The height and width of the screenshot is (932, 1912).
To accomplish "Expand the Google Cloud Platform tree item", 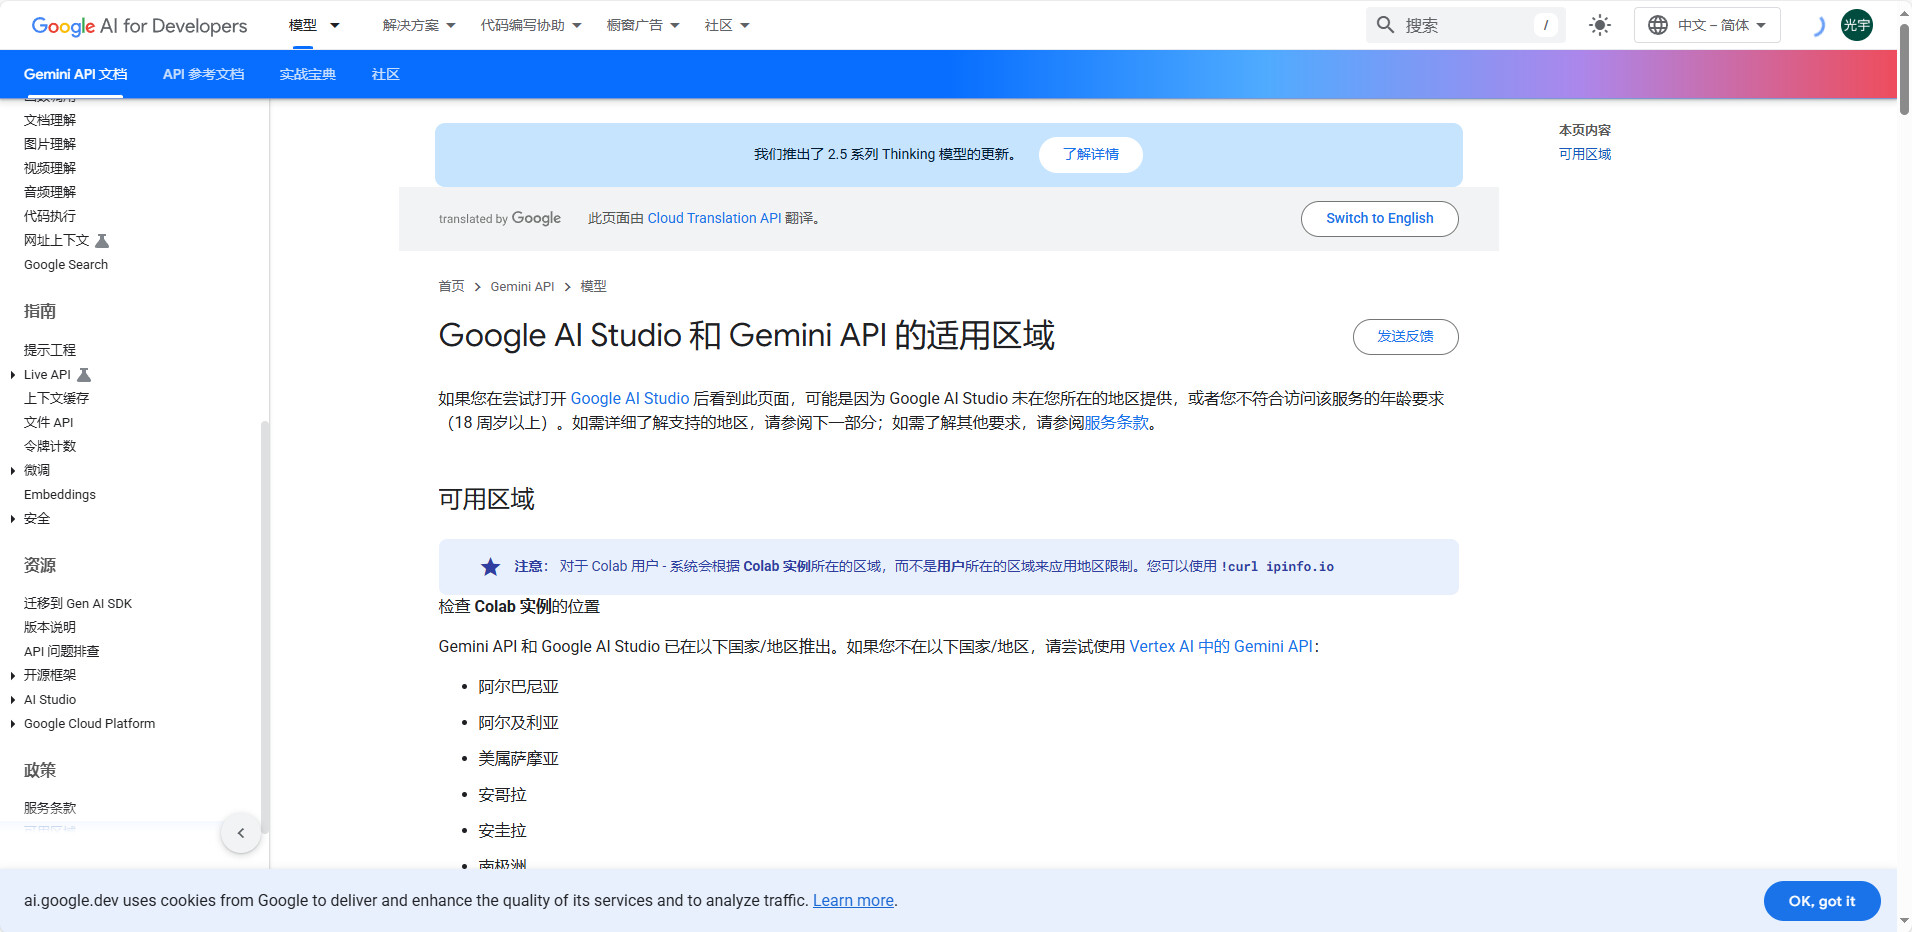I will (13, 724).
